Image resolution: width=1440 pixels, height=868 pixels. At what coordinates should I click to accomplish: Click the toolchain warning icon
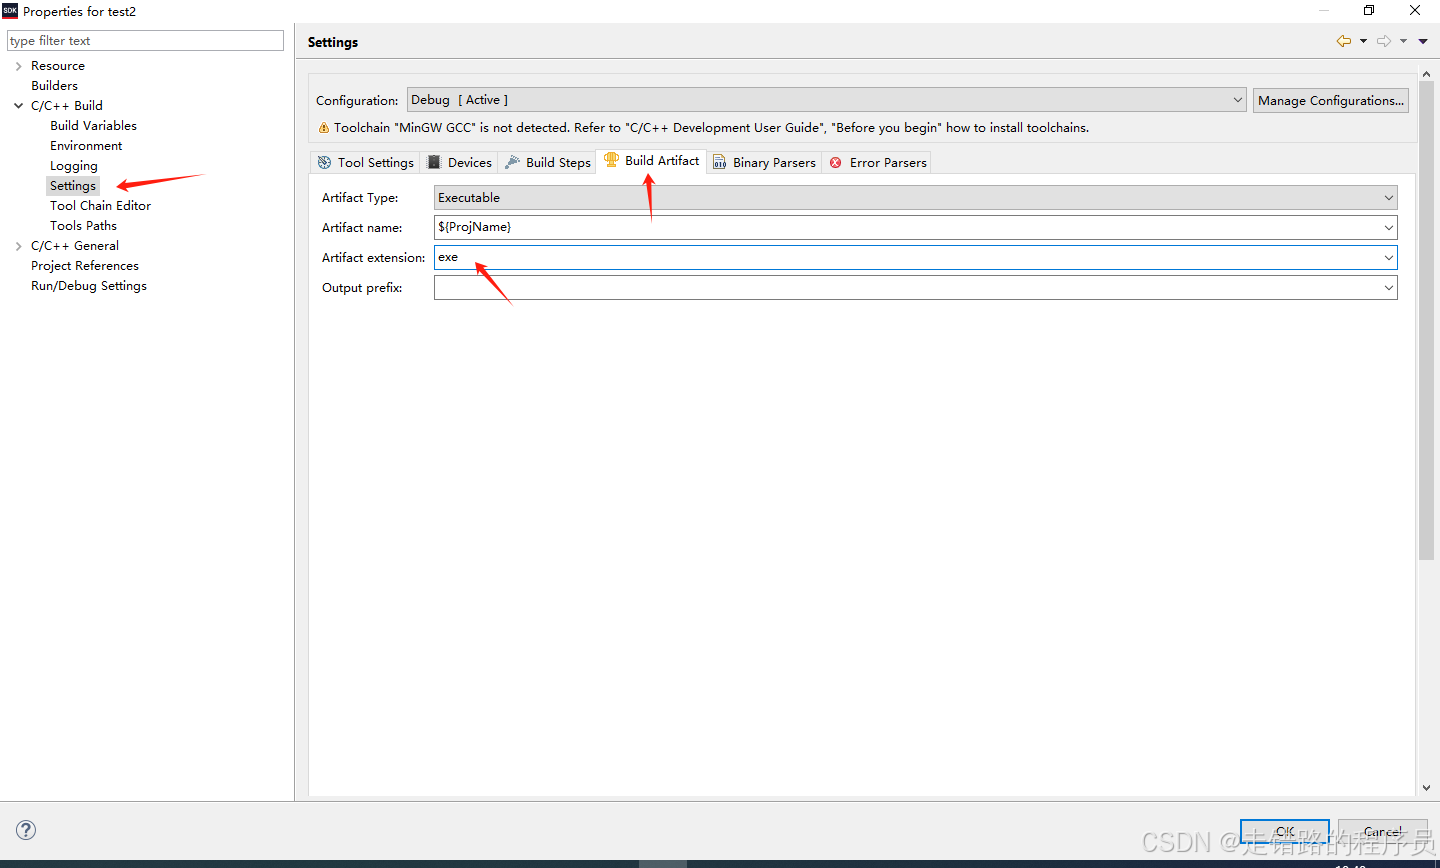coord(323,128)
